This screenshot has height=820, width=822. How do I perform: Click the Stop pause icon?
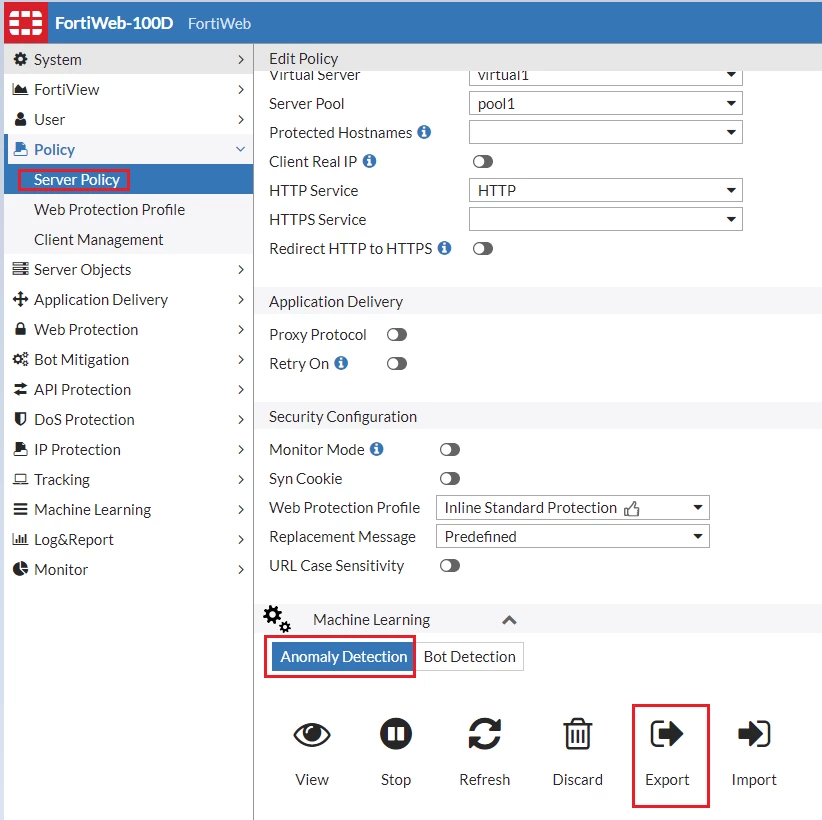tap(396, 733)
